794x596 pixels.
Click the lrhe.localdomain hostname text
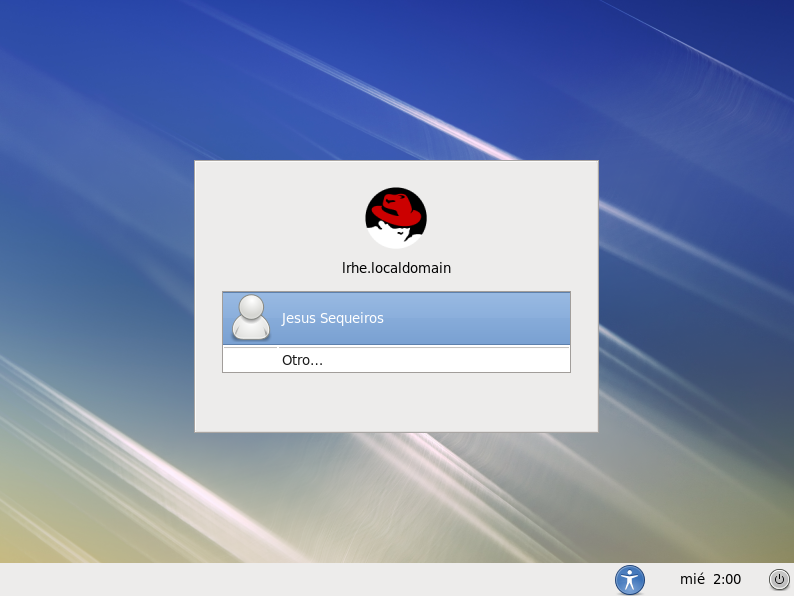coord(396,268)
